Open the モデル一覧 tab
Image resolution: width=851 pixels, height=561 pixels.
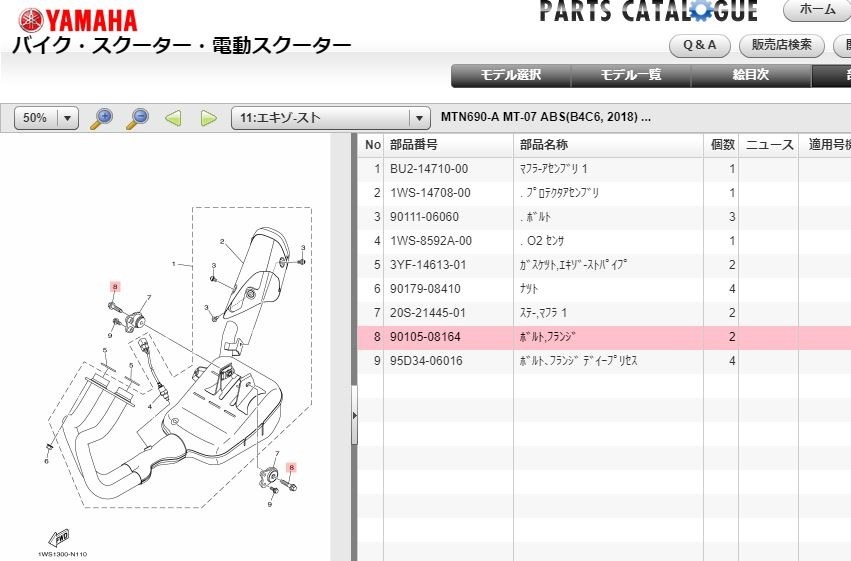[631, 75]
